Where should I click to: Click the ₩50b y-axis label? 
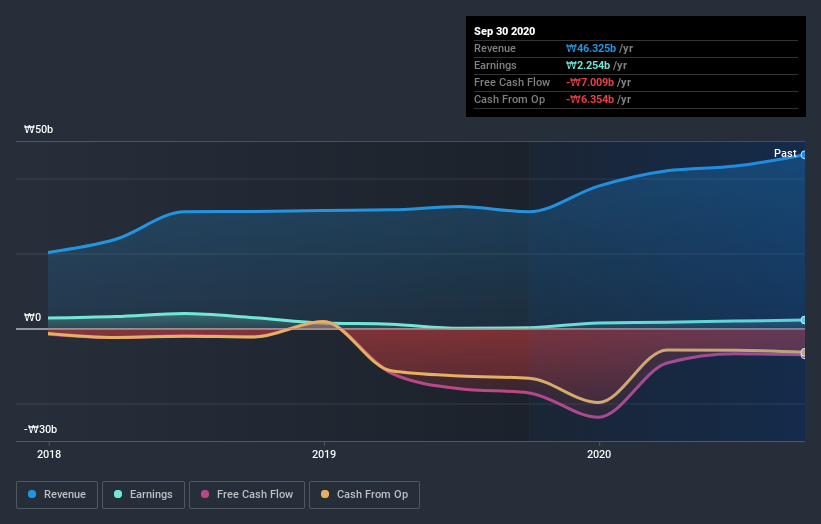pyautogui.click(x=38, y=129)
